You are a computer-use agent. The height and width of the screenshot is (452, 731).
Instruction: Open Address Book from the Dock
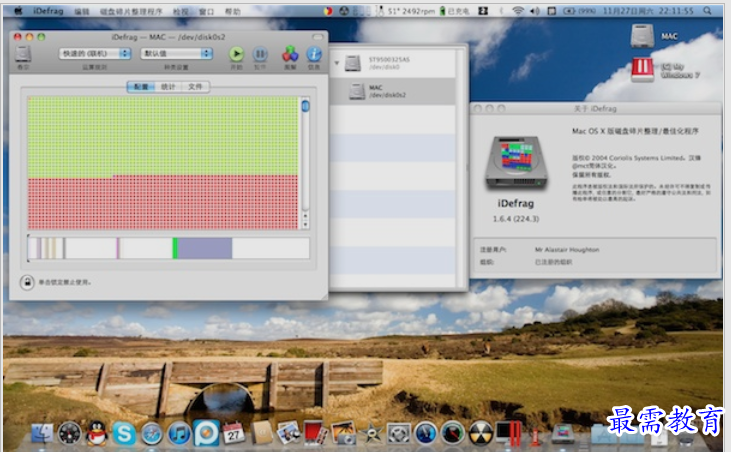pyautogui.click(x=262, y=433)
